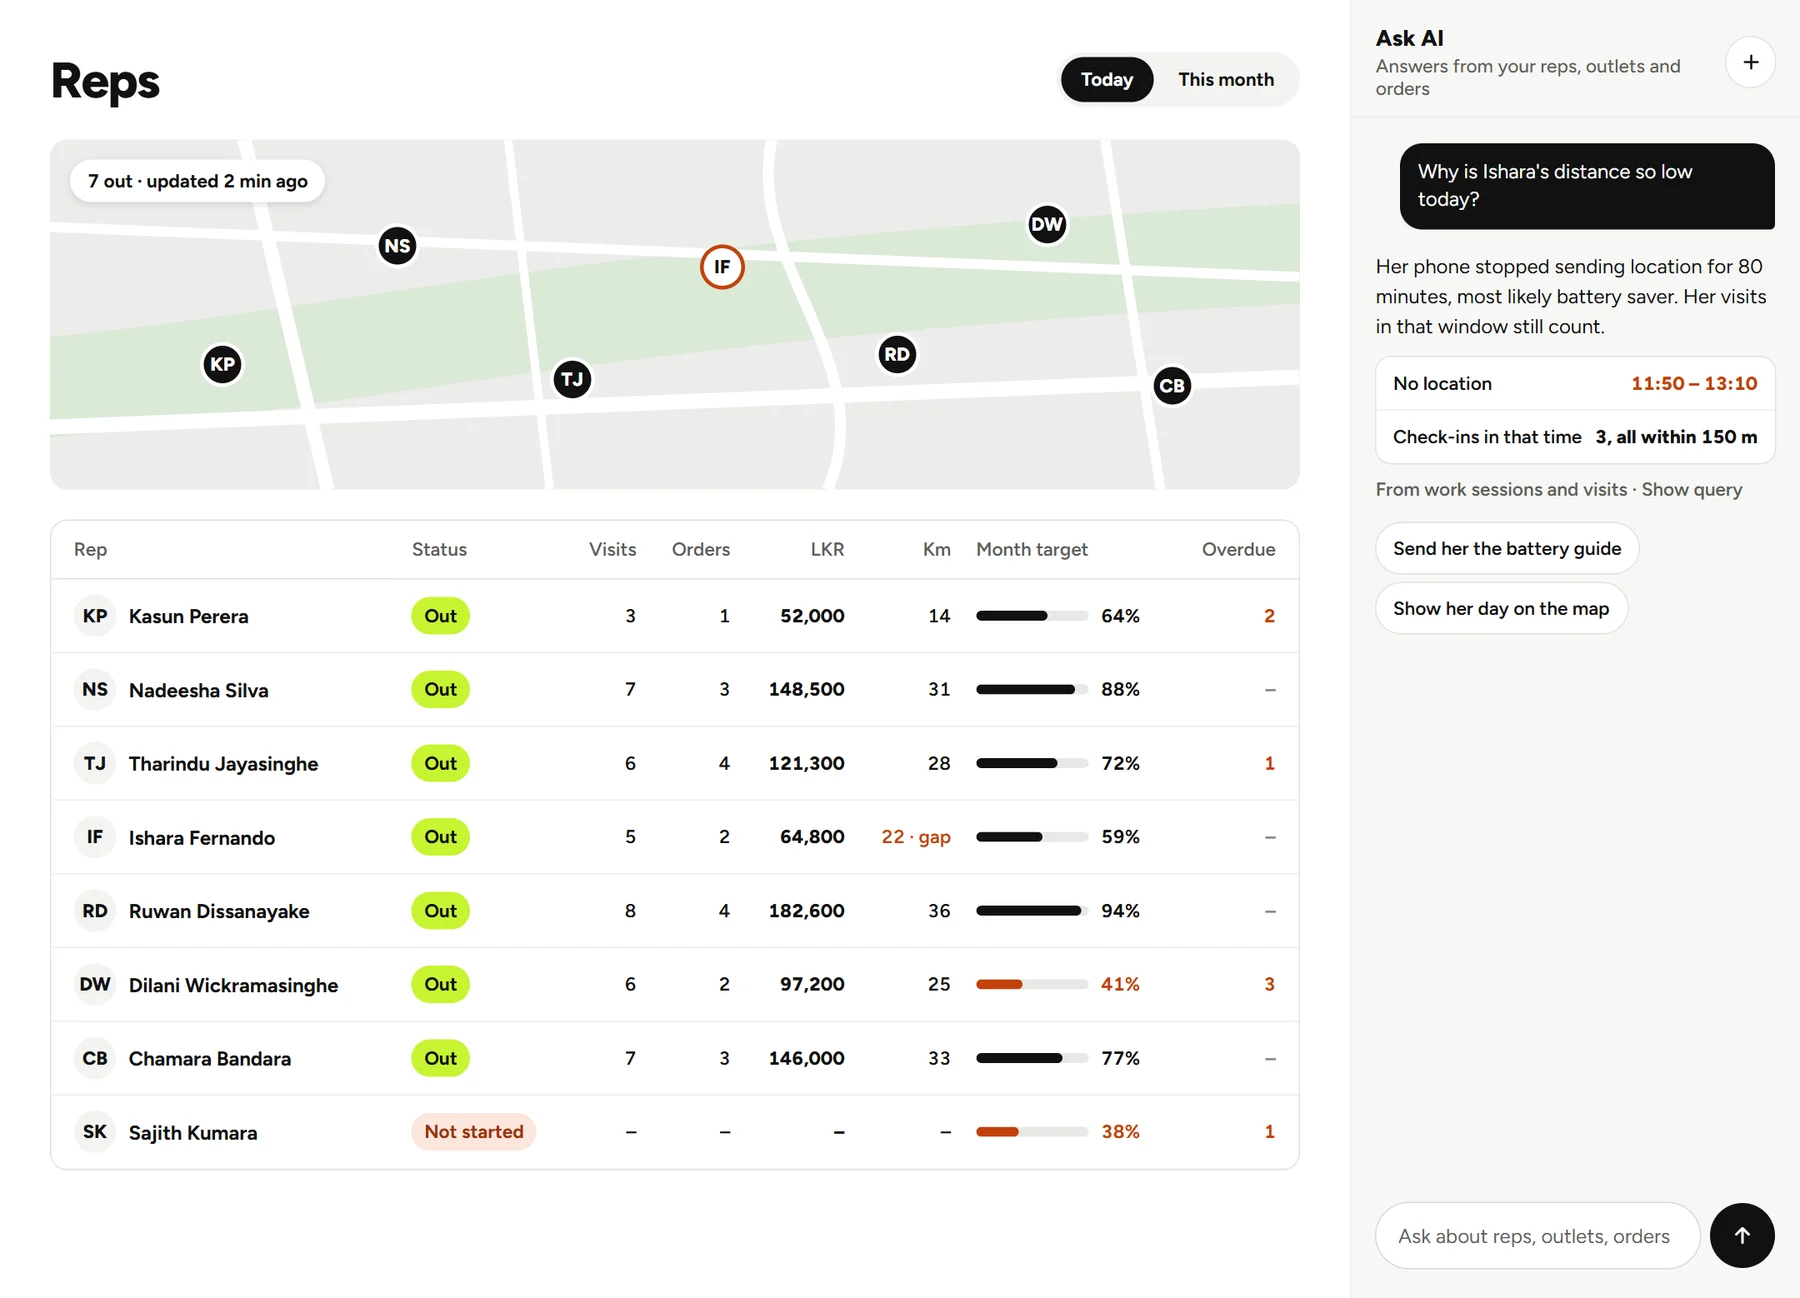Select the CB marker on the map
This screenshot has width=1800, height=1298.
pyautogui.click(x=1172, y=386)
